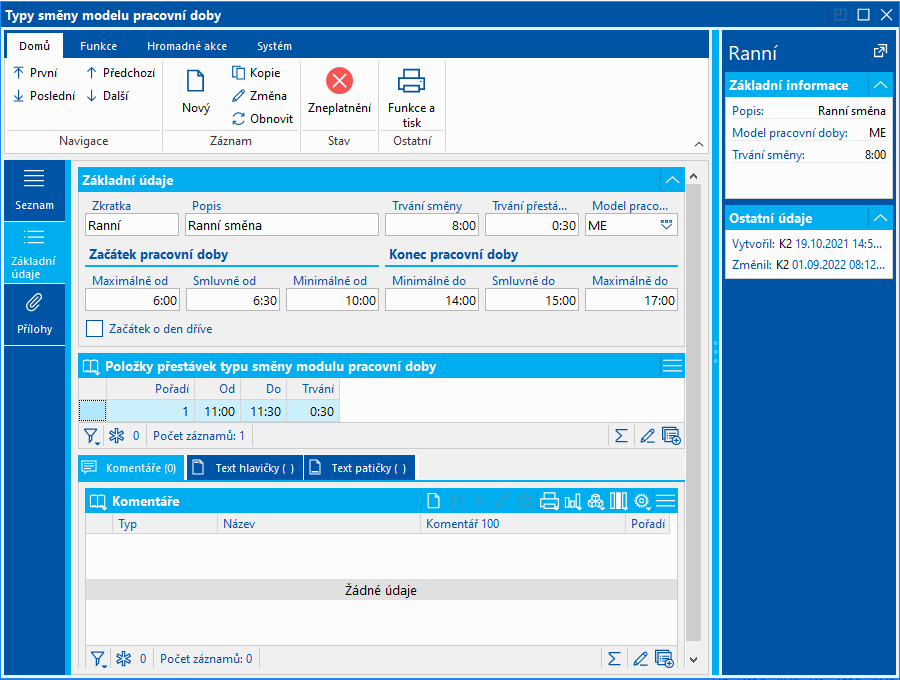Click filter icon in Komentáře footer
The height and width of the screenshot is (680, 900).
(99, 659)
